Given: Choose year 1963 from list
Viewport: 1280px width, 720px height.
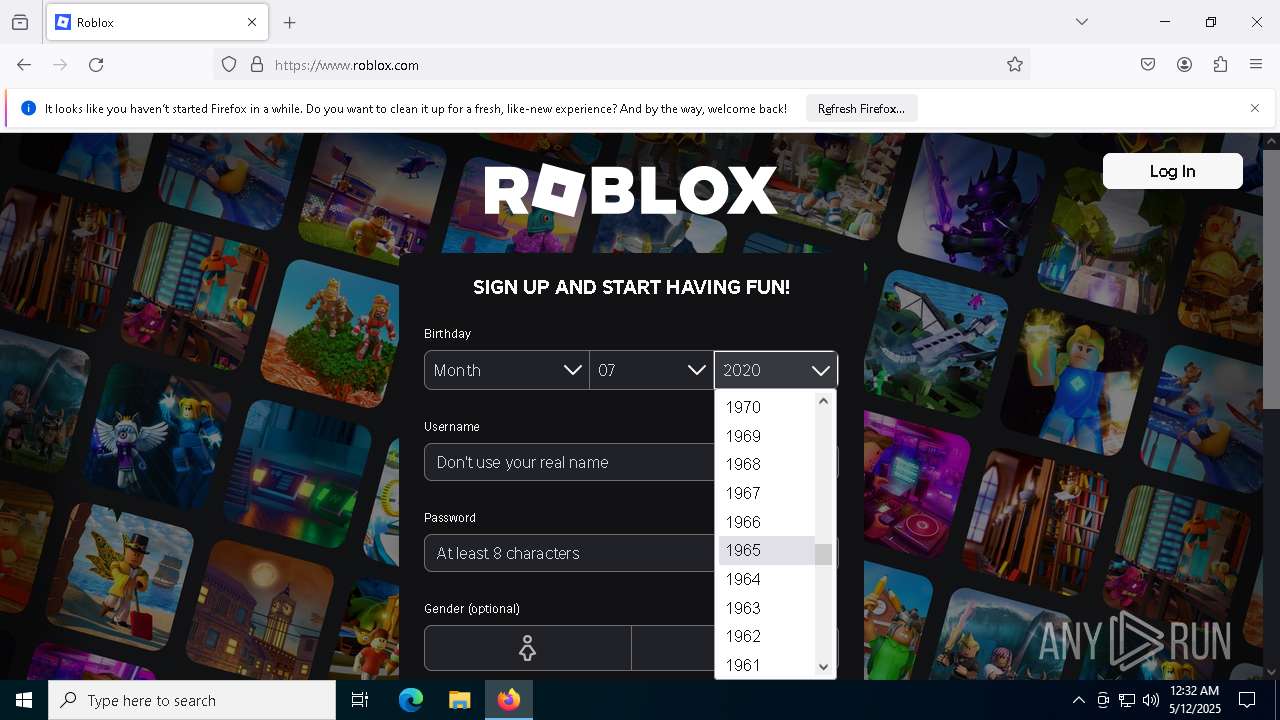Looking at the screenshot, I should pos(766,608).
